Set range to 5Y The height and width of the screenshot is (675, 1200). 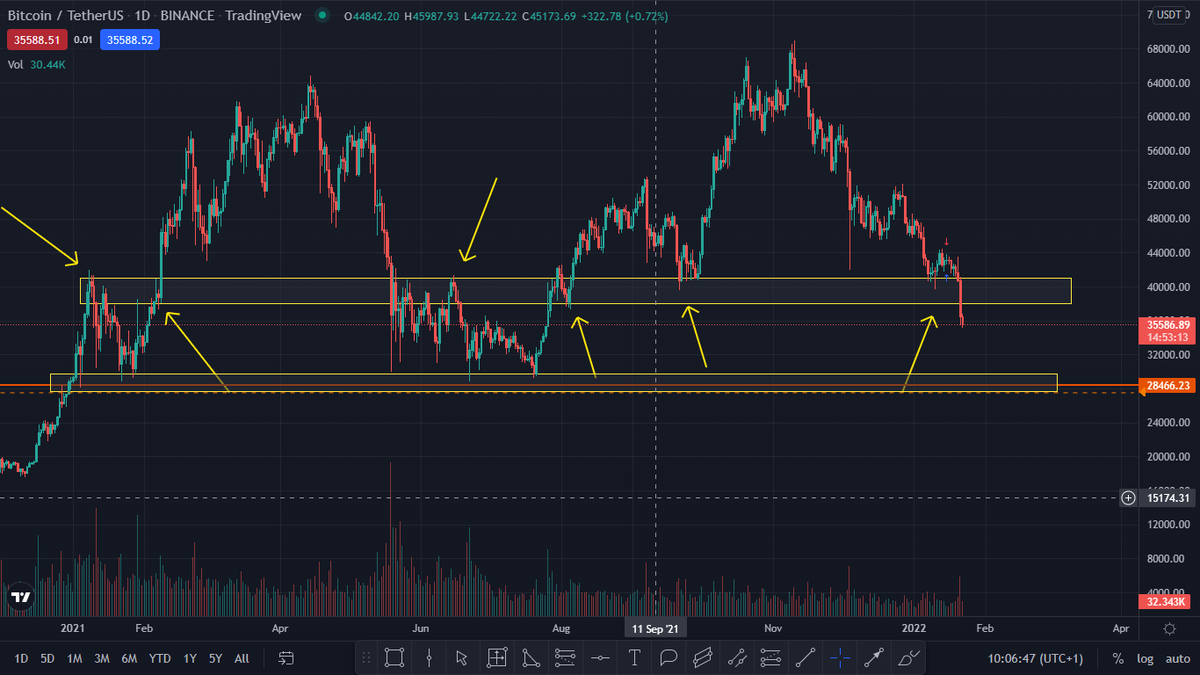(216, 658)
